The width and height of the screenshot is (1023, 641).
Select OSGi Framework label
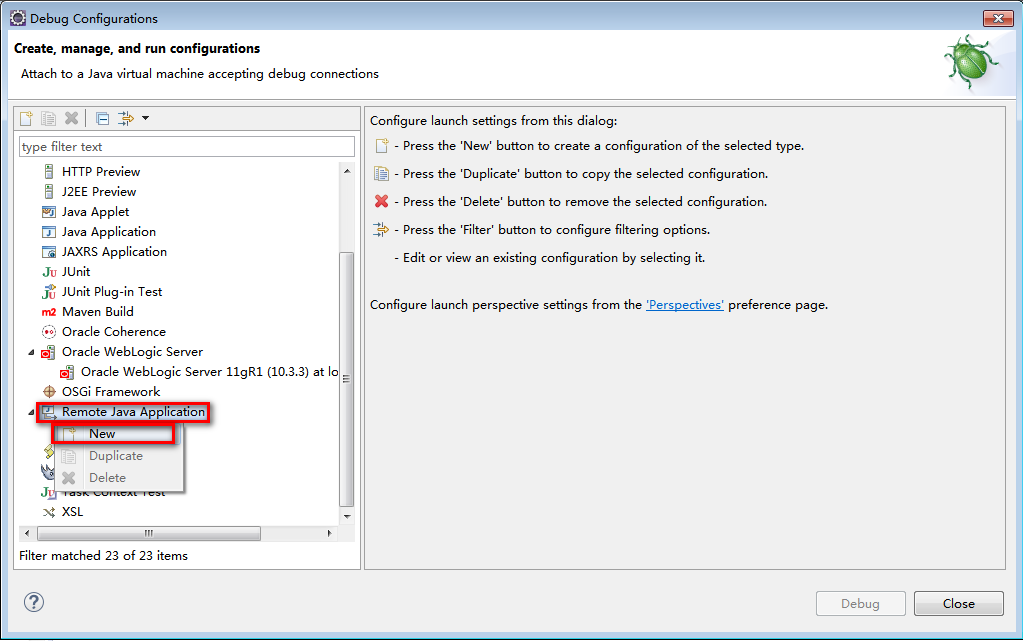click(111, 392)
